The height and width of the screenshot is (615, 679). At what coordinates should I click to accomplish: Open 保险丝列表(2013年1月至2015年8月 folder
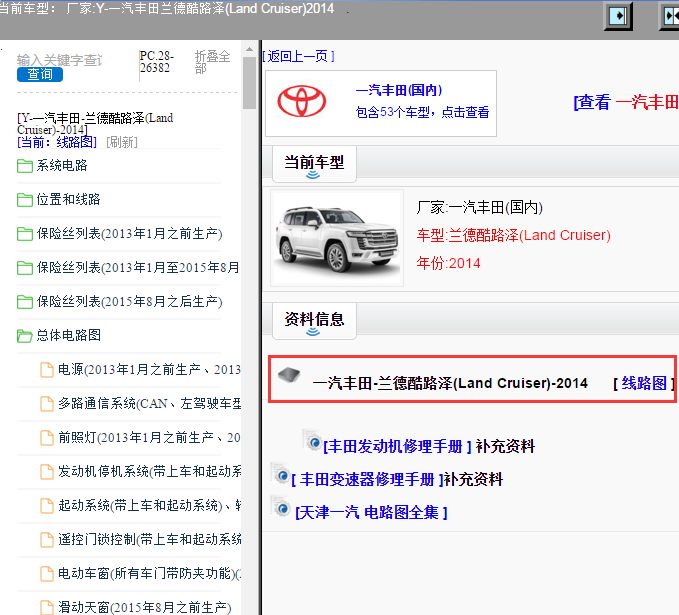[138, 267]
